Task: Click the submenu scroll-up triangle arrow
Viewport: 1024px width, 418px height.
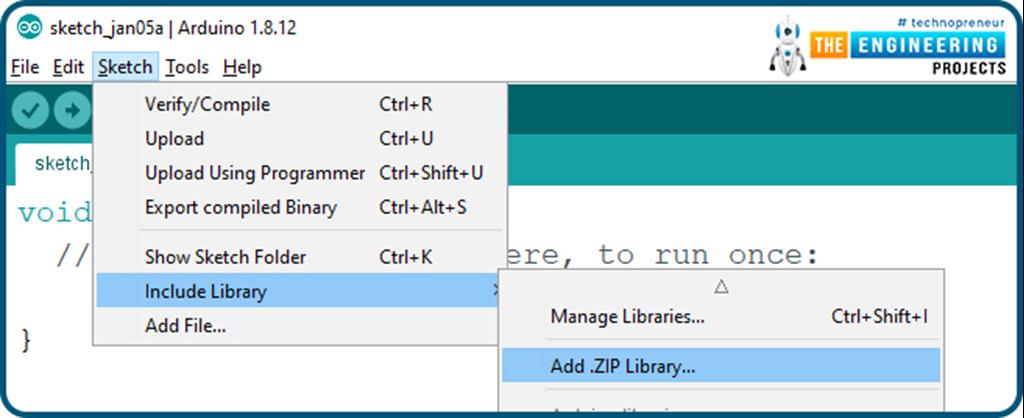Action: pos(720,286)
